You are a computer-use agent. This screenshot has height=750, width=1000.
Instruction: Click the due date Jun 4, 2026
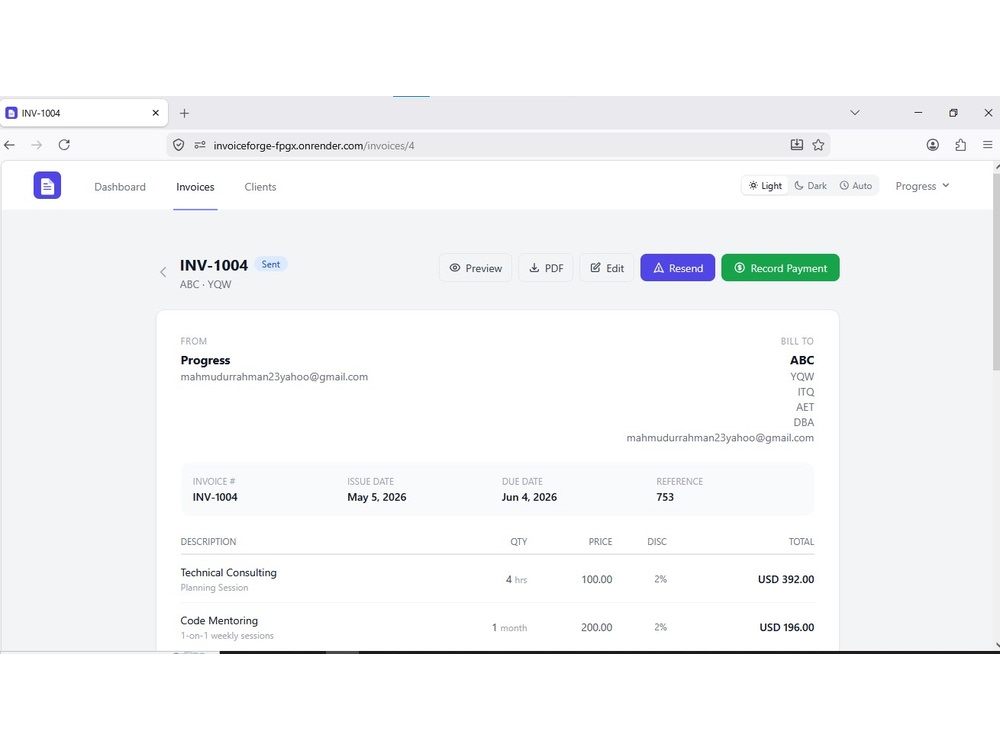(529, 497)
